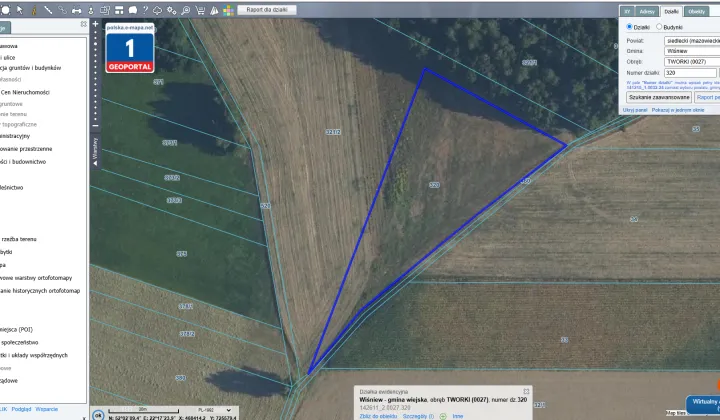
Task: Click the Numer działki input field
Action: point(690,73)
